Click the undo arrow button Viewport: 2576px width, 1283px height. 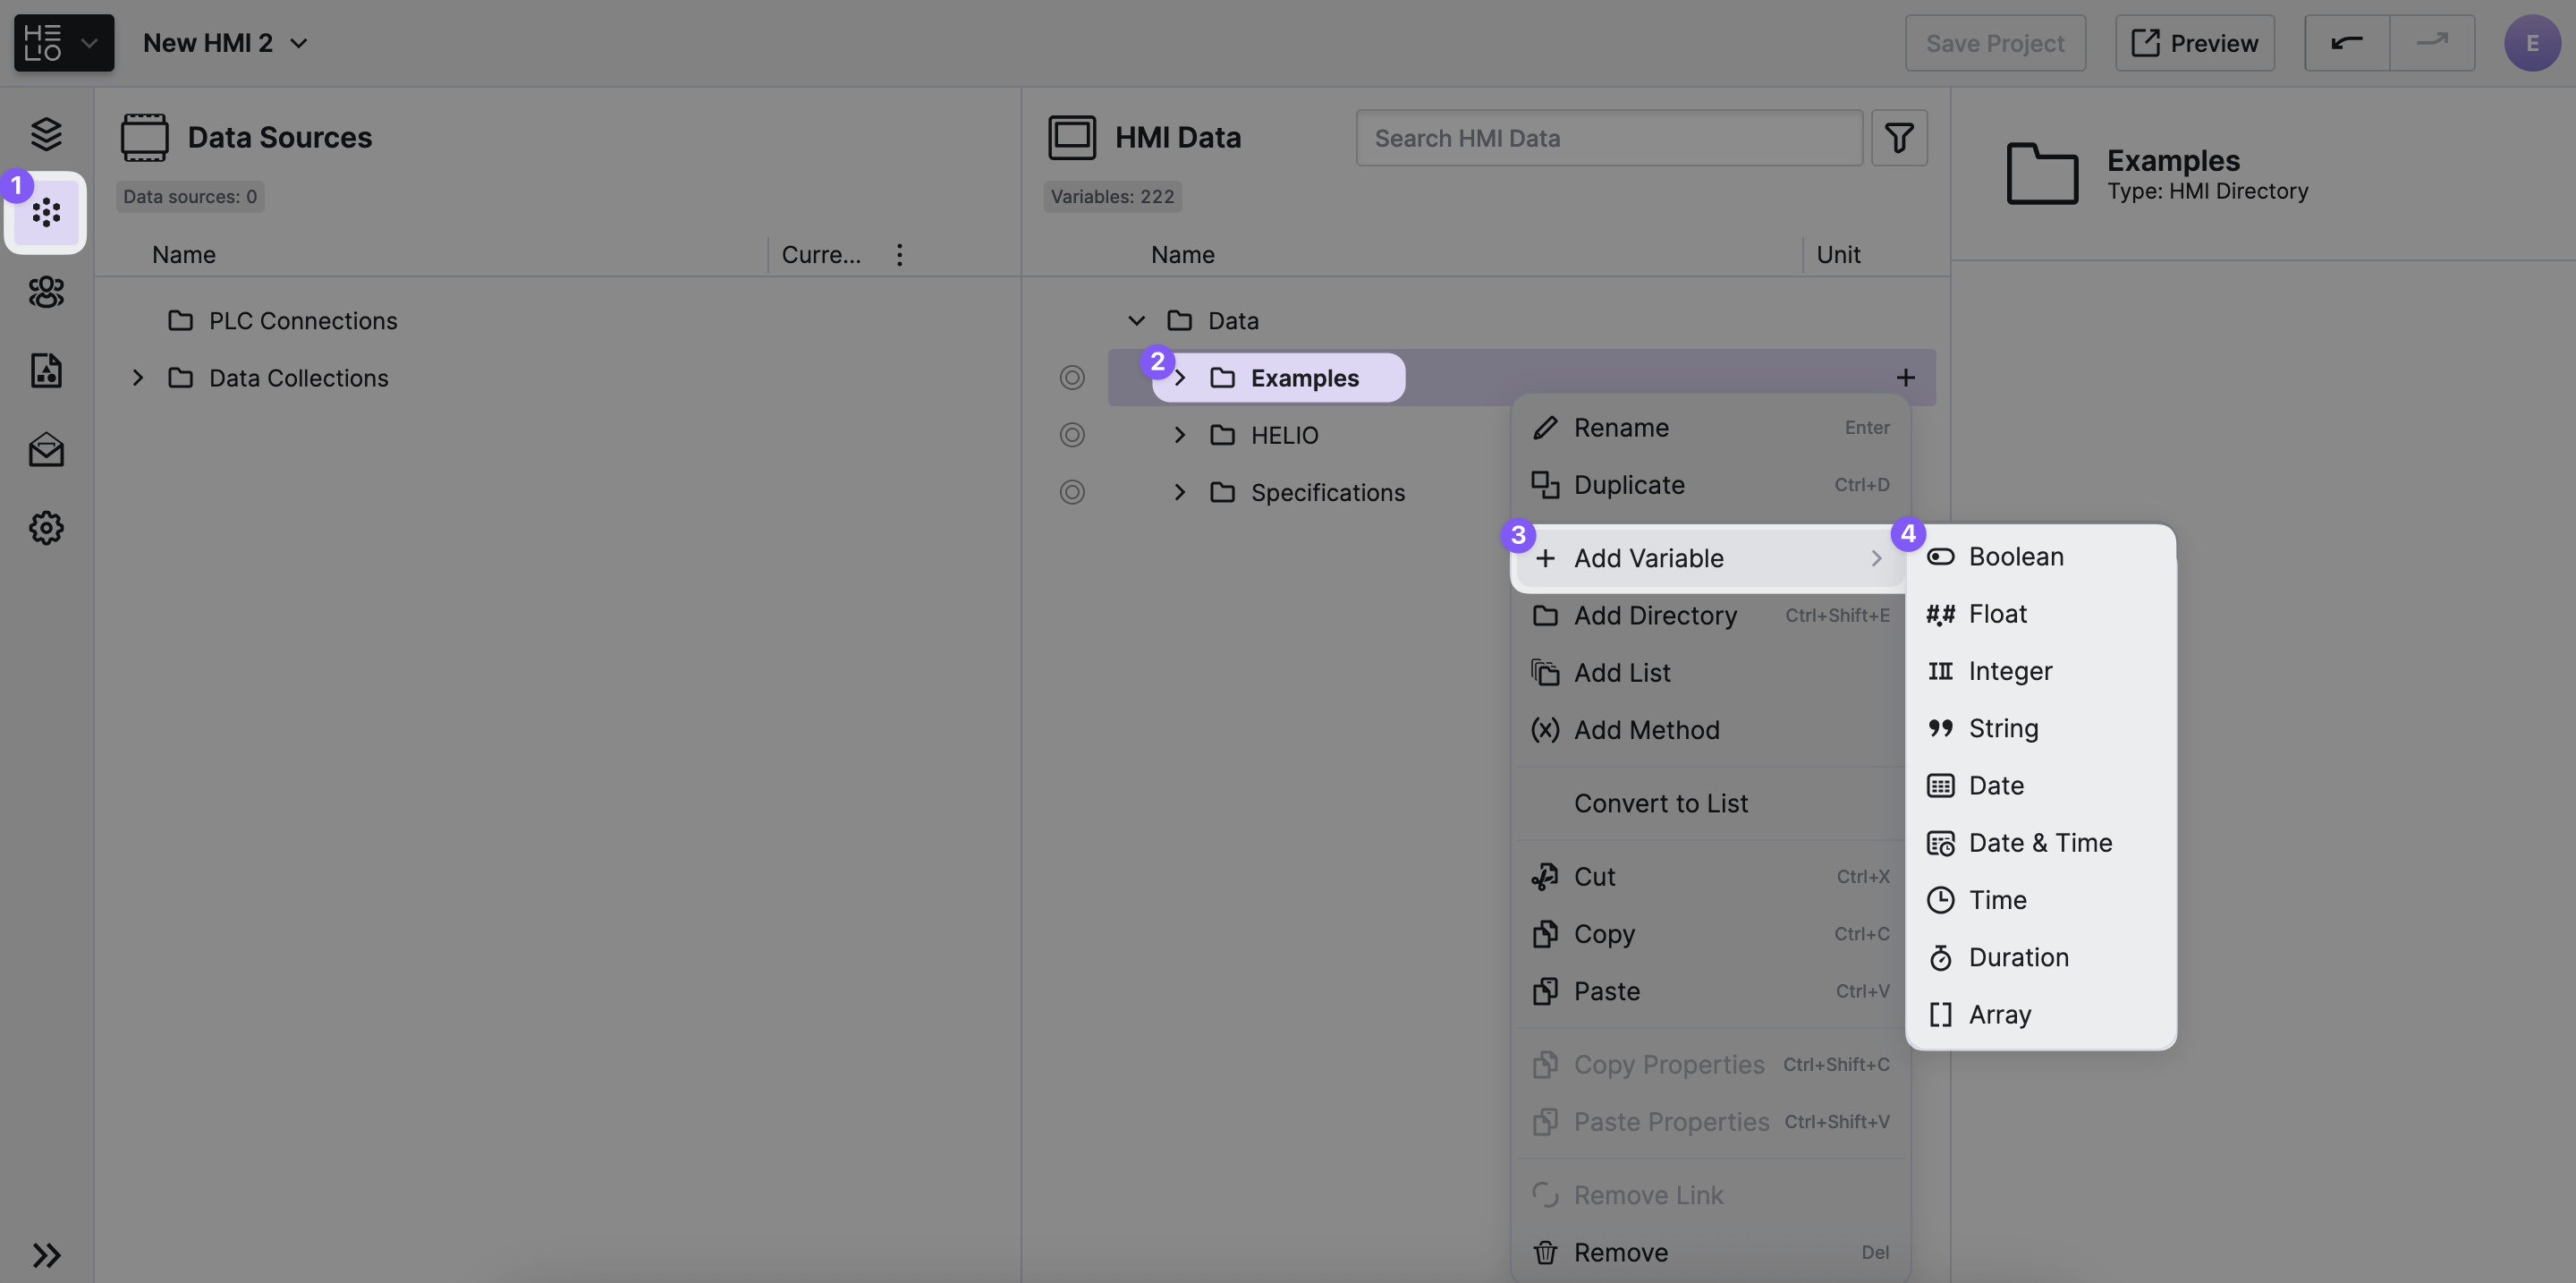tap(2346, 43)
